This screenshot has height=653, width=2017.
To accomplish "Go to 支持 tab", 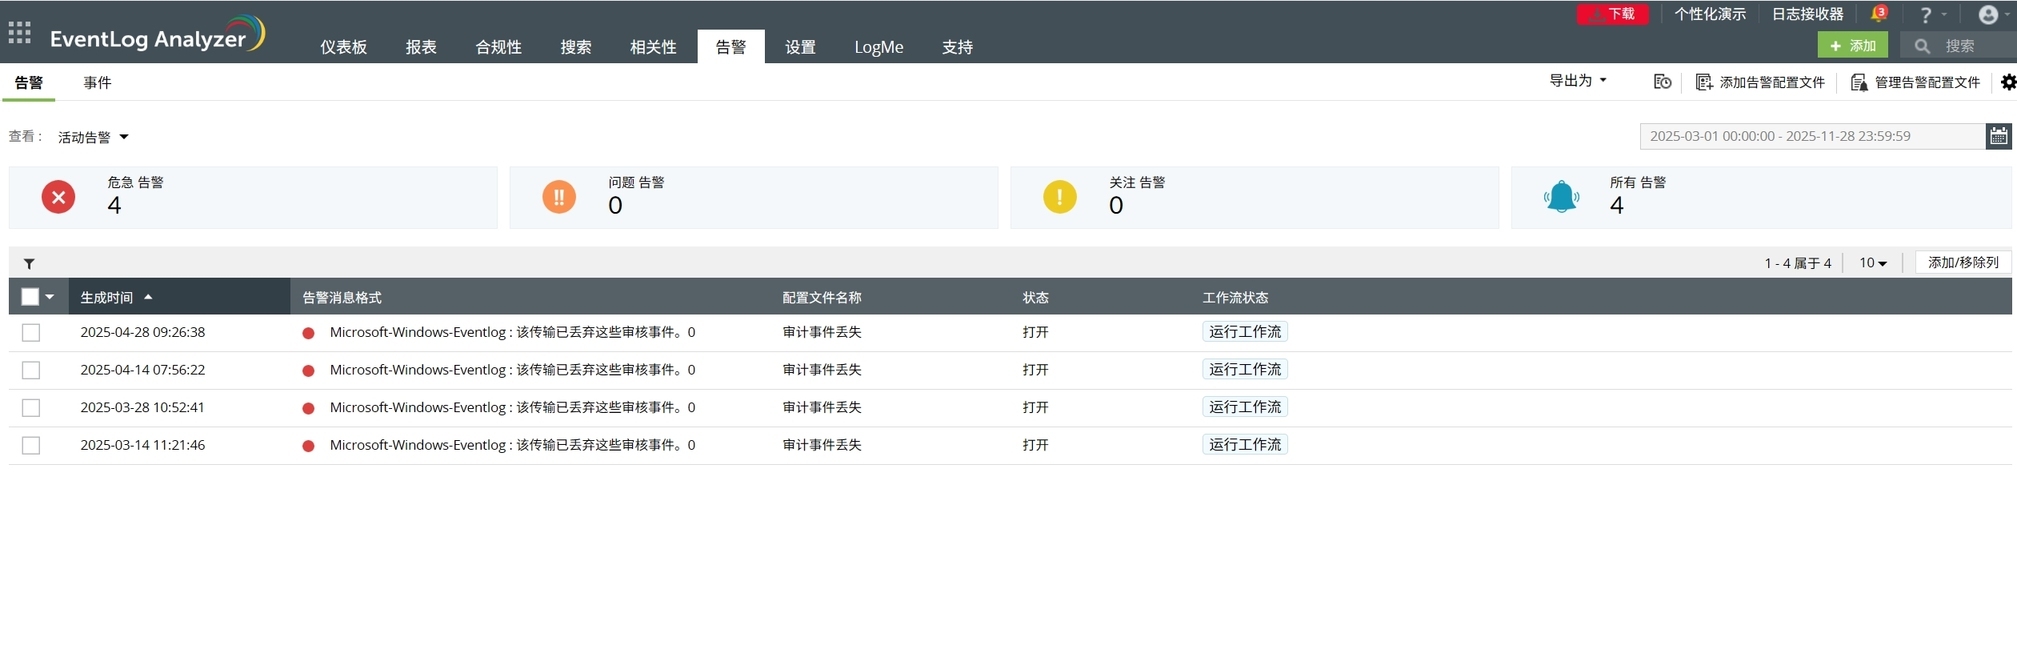I will [957, 47].
